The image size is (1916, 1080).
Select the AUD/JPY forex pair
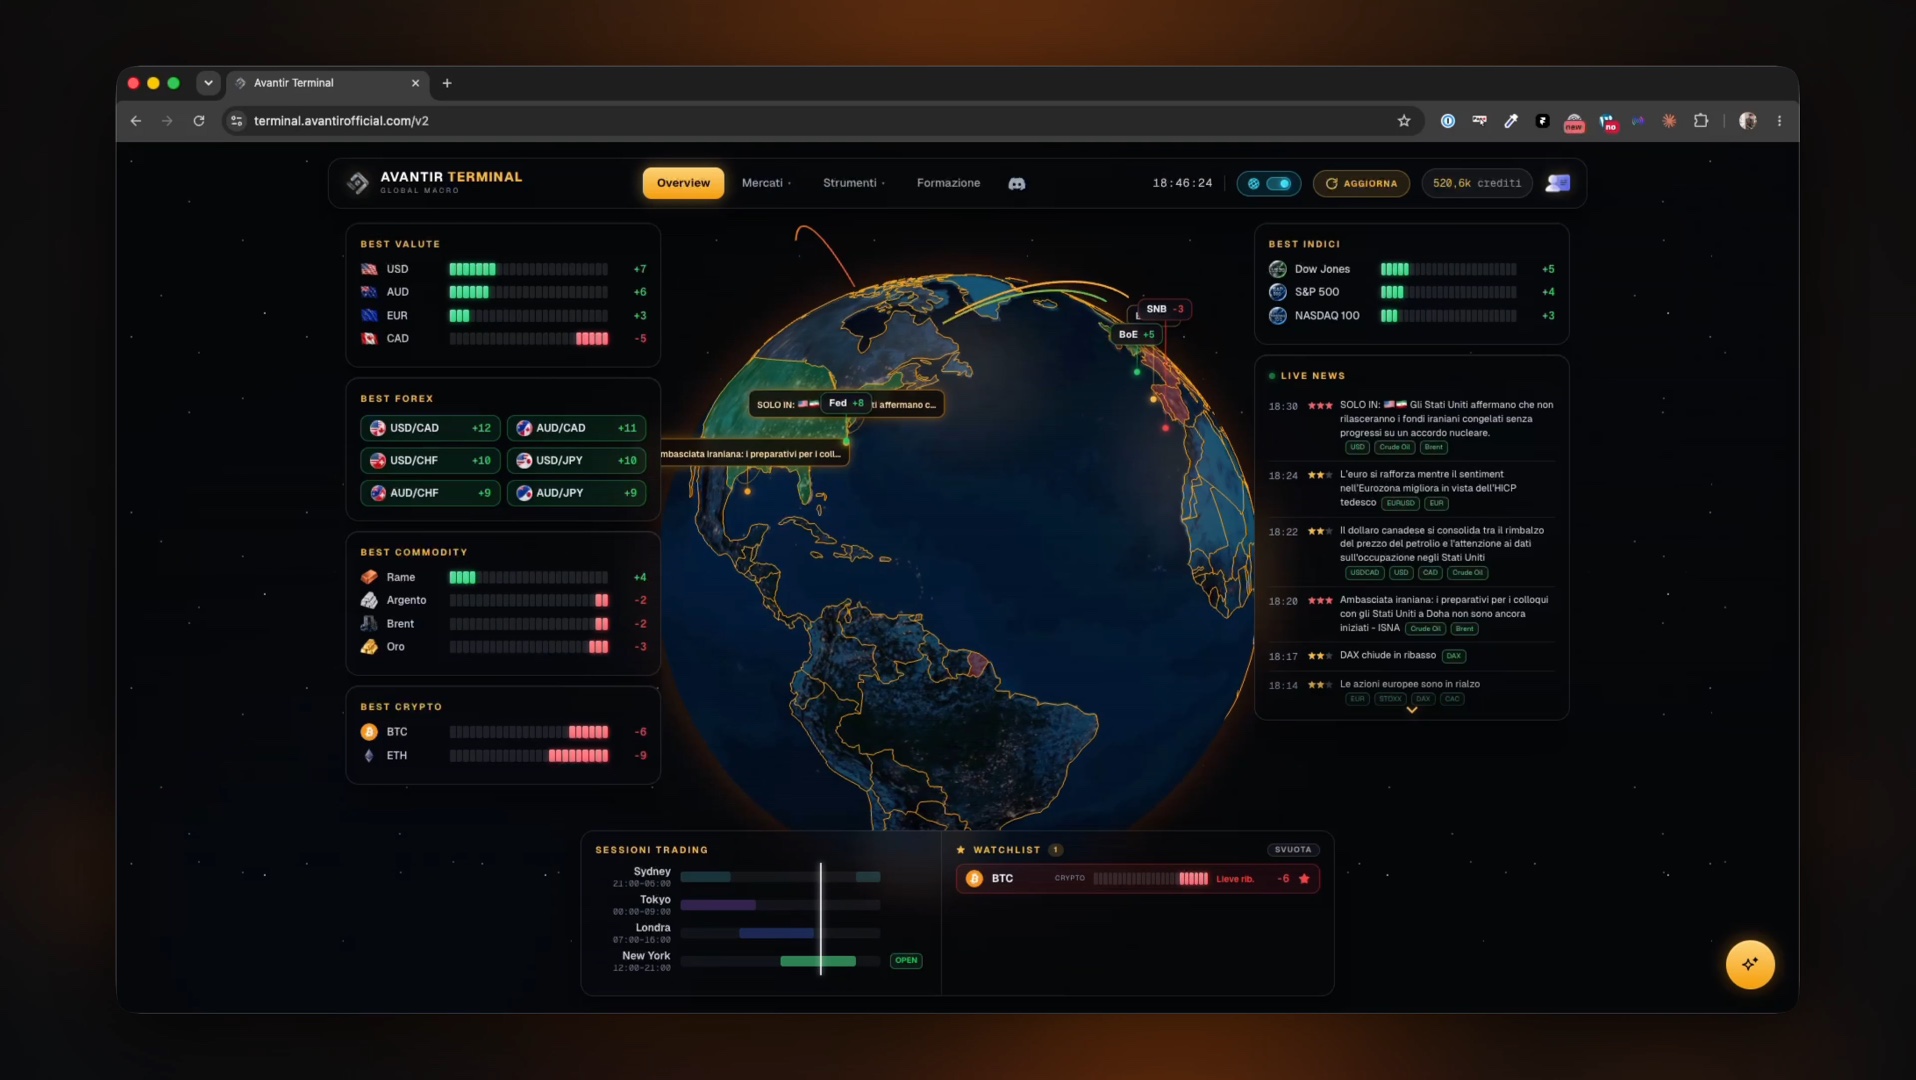click(576, 493)
